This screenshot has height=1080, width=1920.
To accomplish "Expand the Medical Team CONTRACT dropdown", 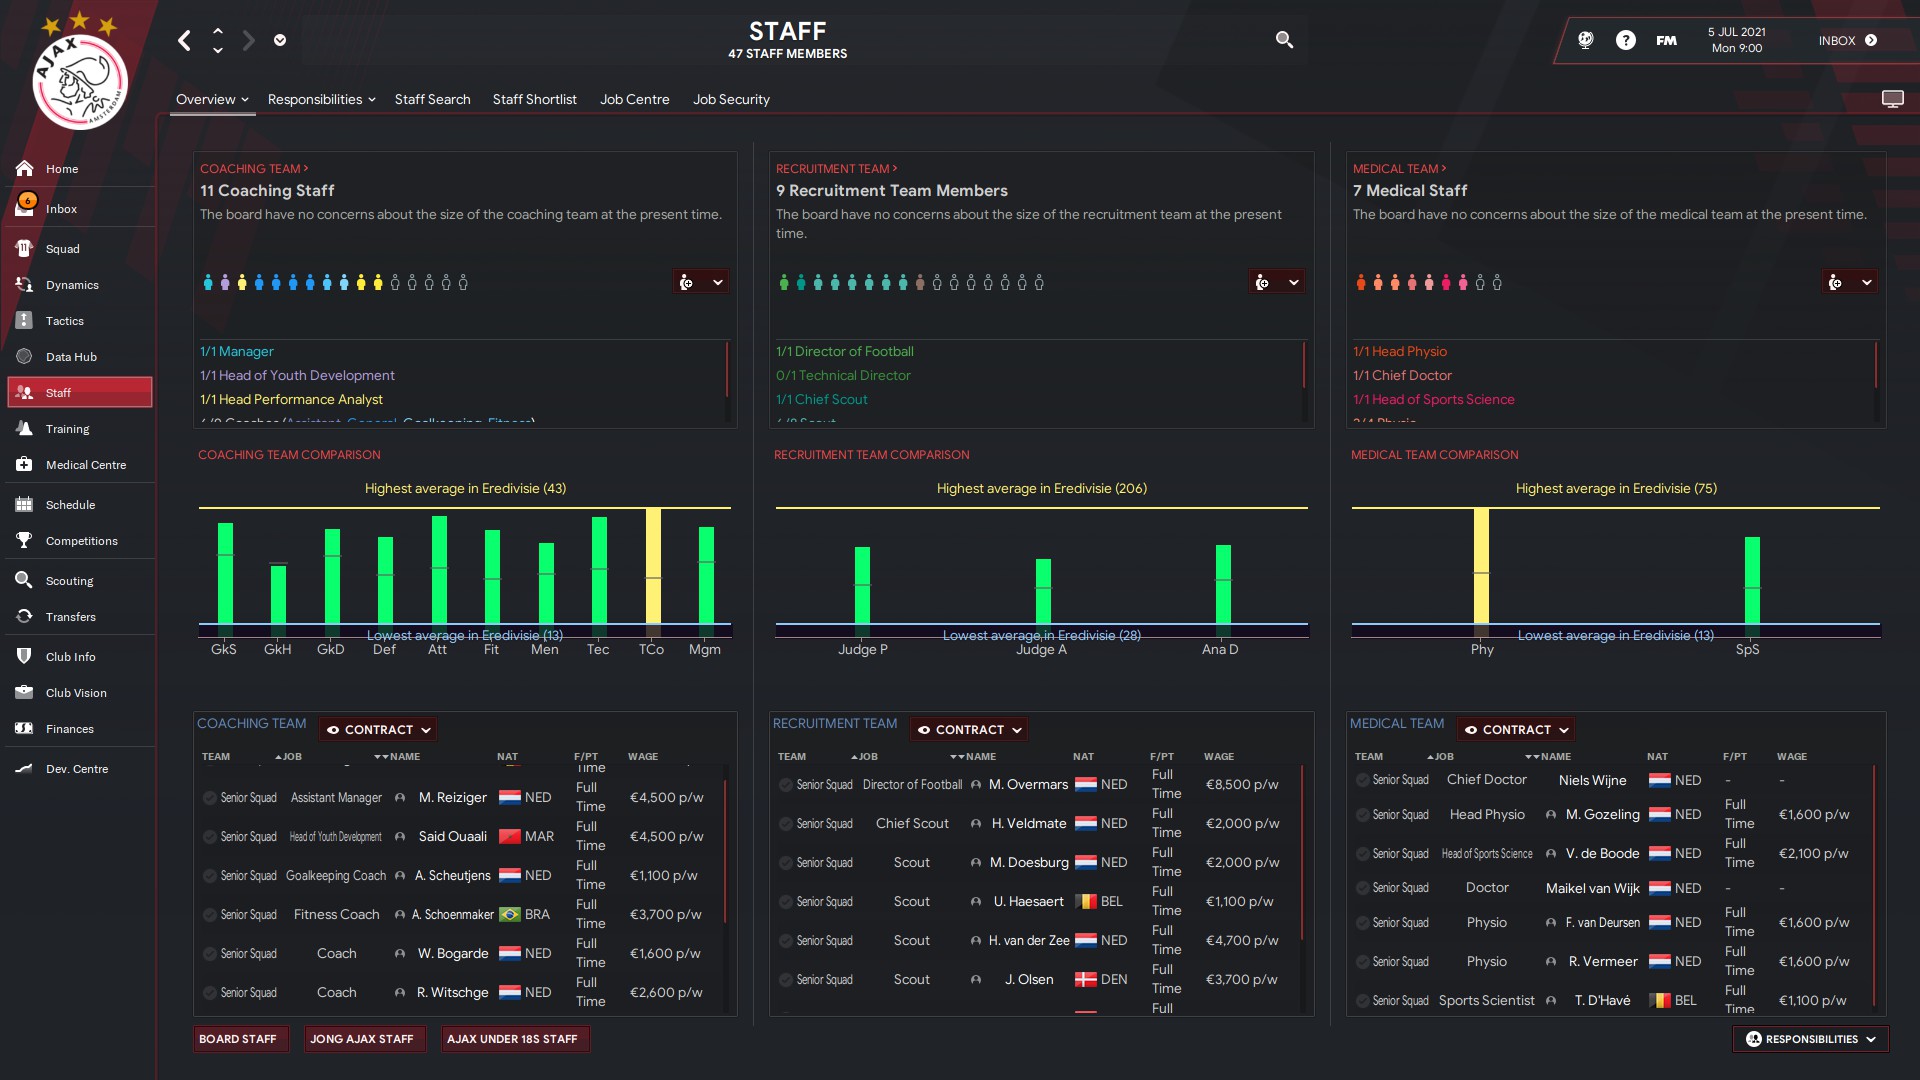I will click(1516, 730).
